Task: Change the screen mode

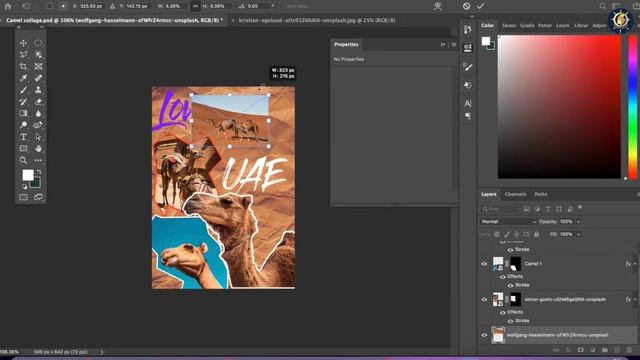Action: [38, 198]
